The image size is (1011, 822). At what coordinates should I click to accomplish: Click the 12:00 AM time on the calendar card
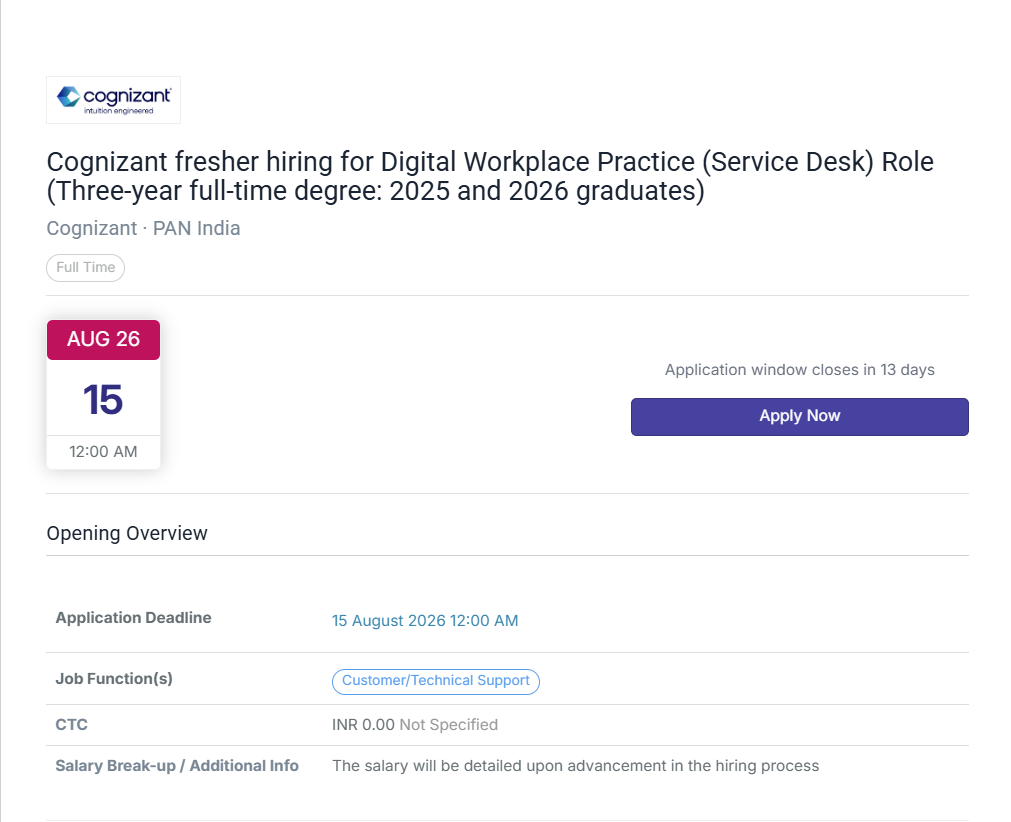point(103,451)
